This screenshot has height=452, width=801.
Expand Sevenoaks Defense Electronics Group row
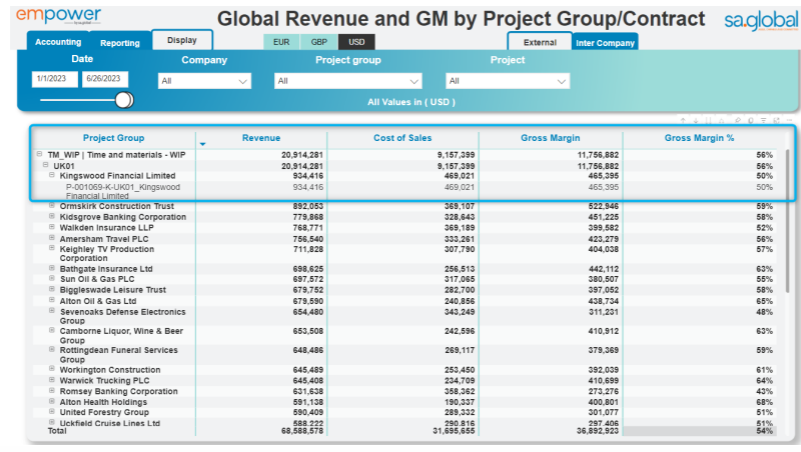[52, 311]
